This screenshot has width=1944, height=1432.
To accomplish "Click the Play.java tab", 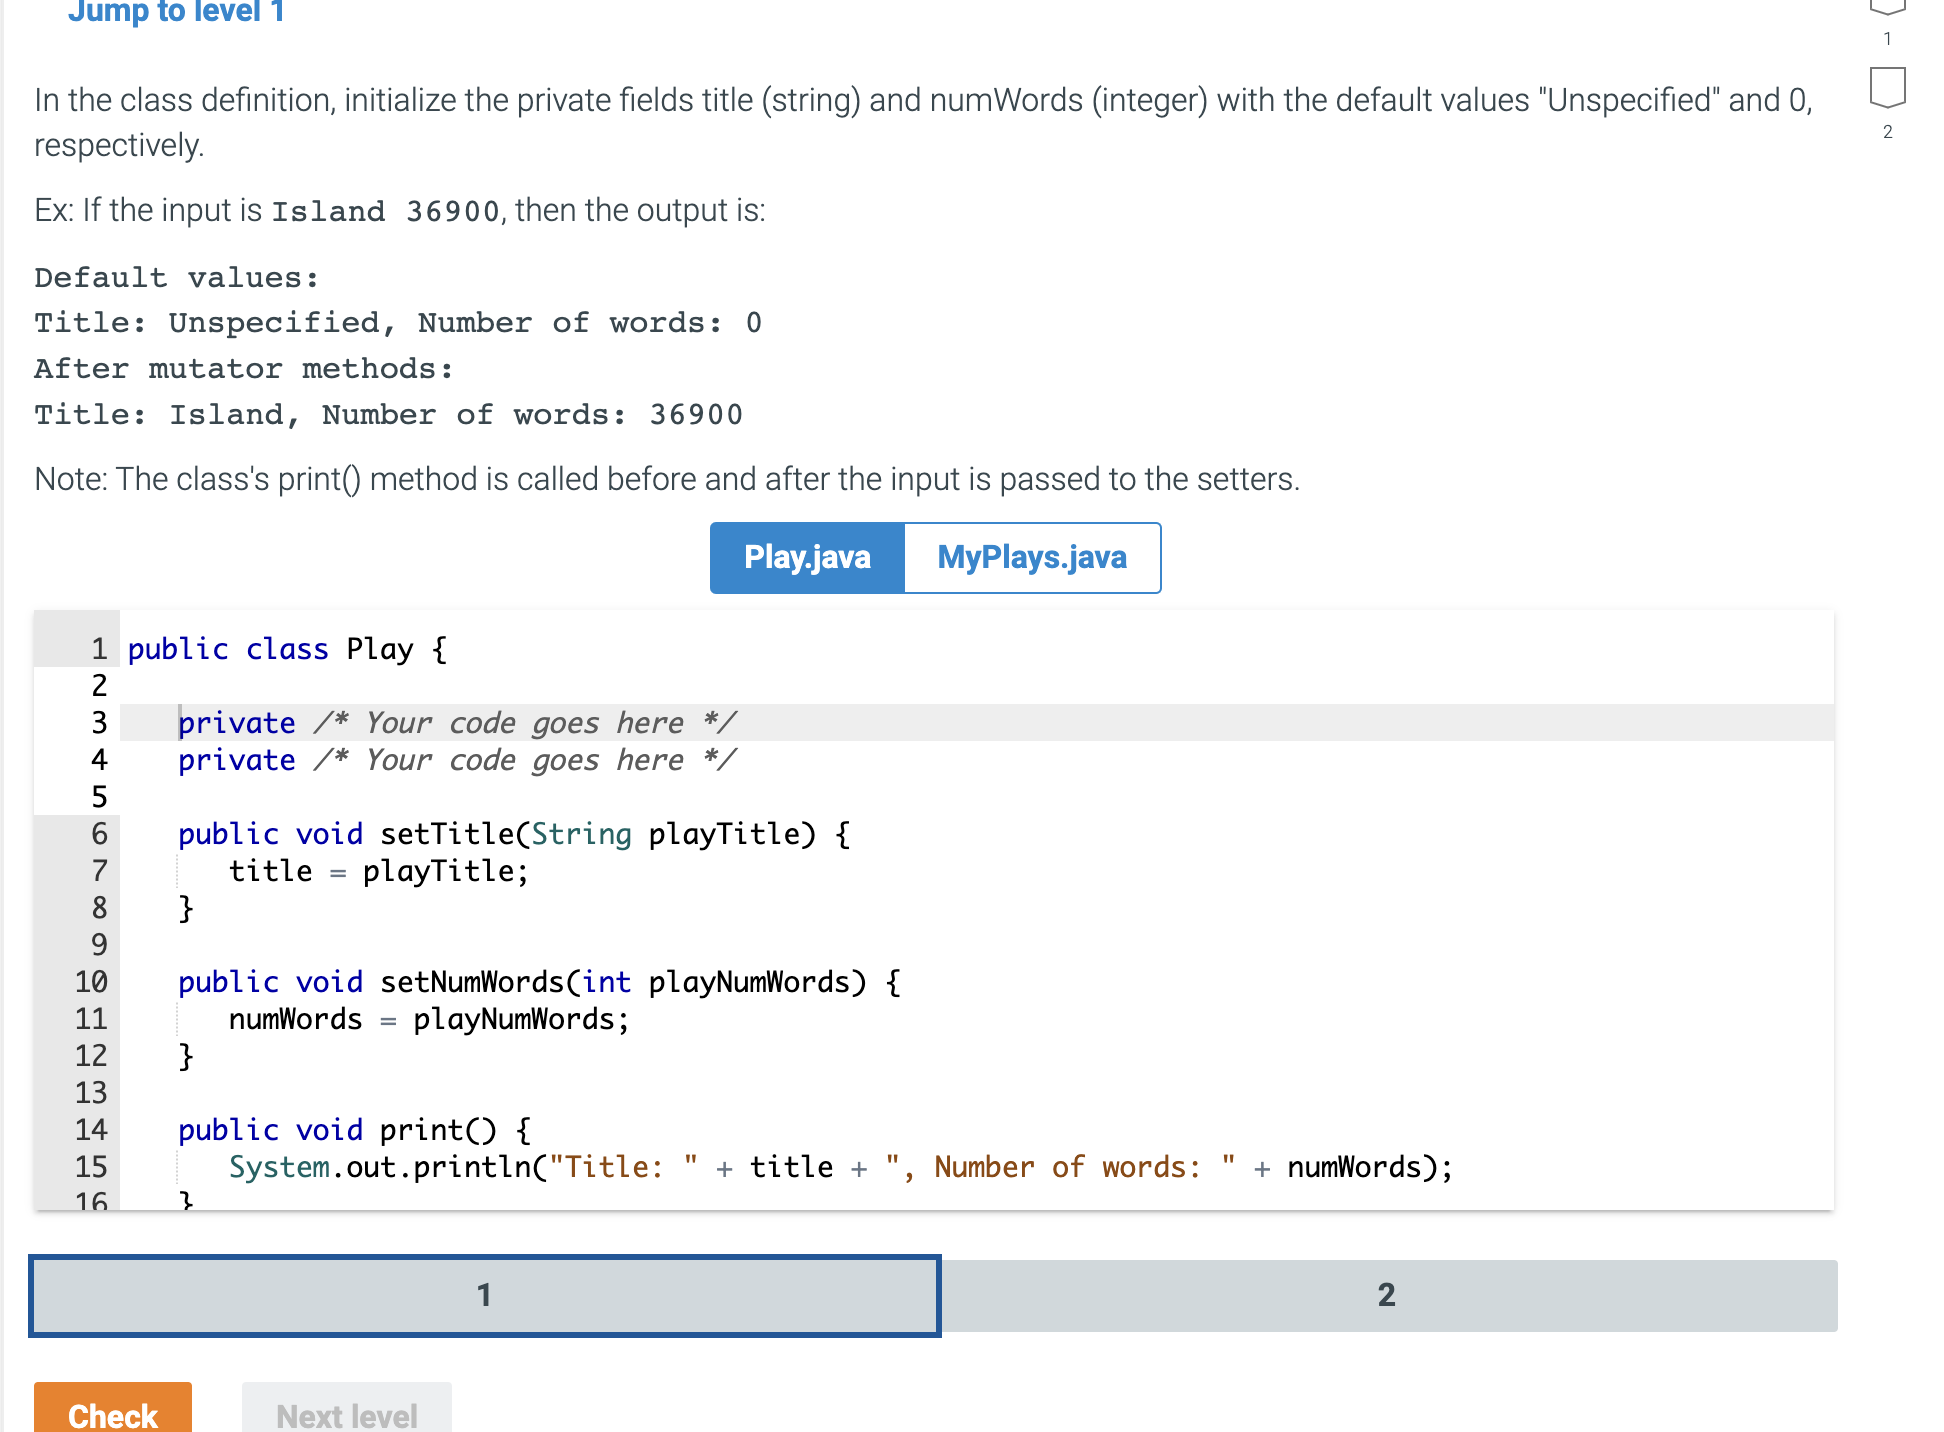I will [806, 558].
